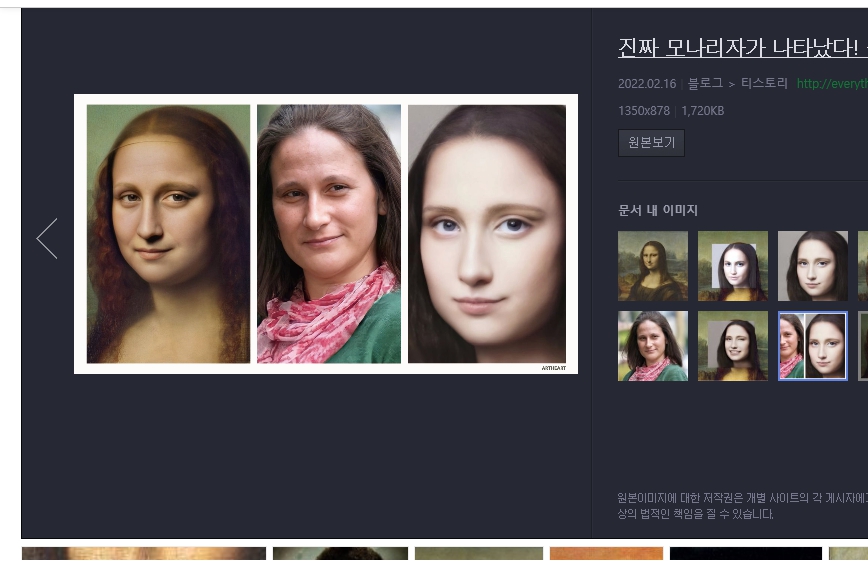Viewport: 868px width, 561px height.
Task: Open the 진짜 모나리자가 나타났다 title link
Action: tap(742, 48)
